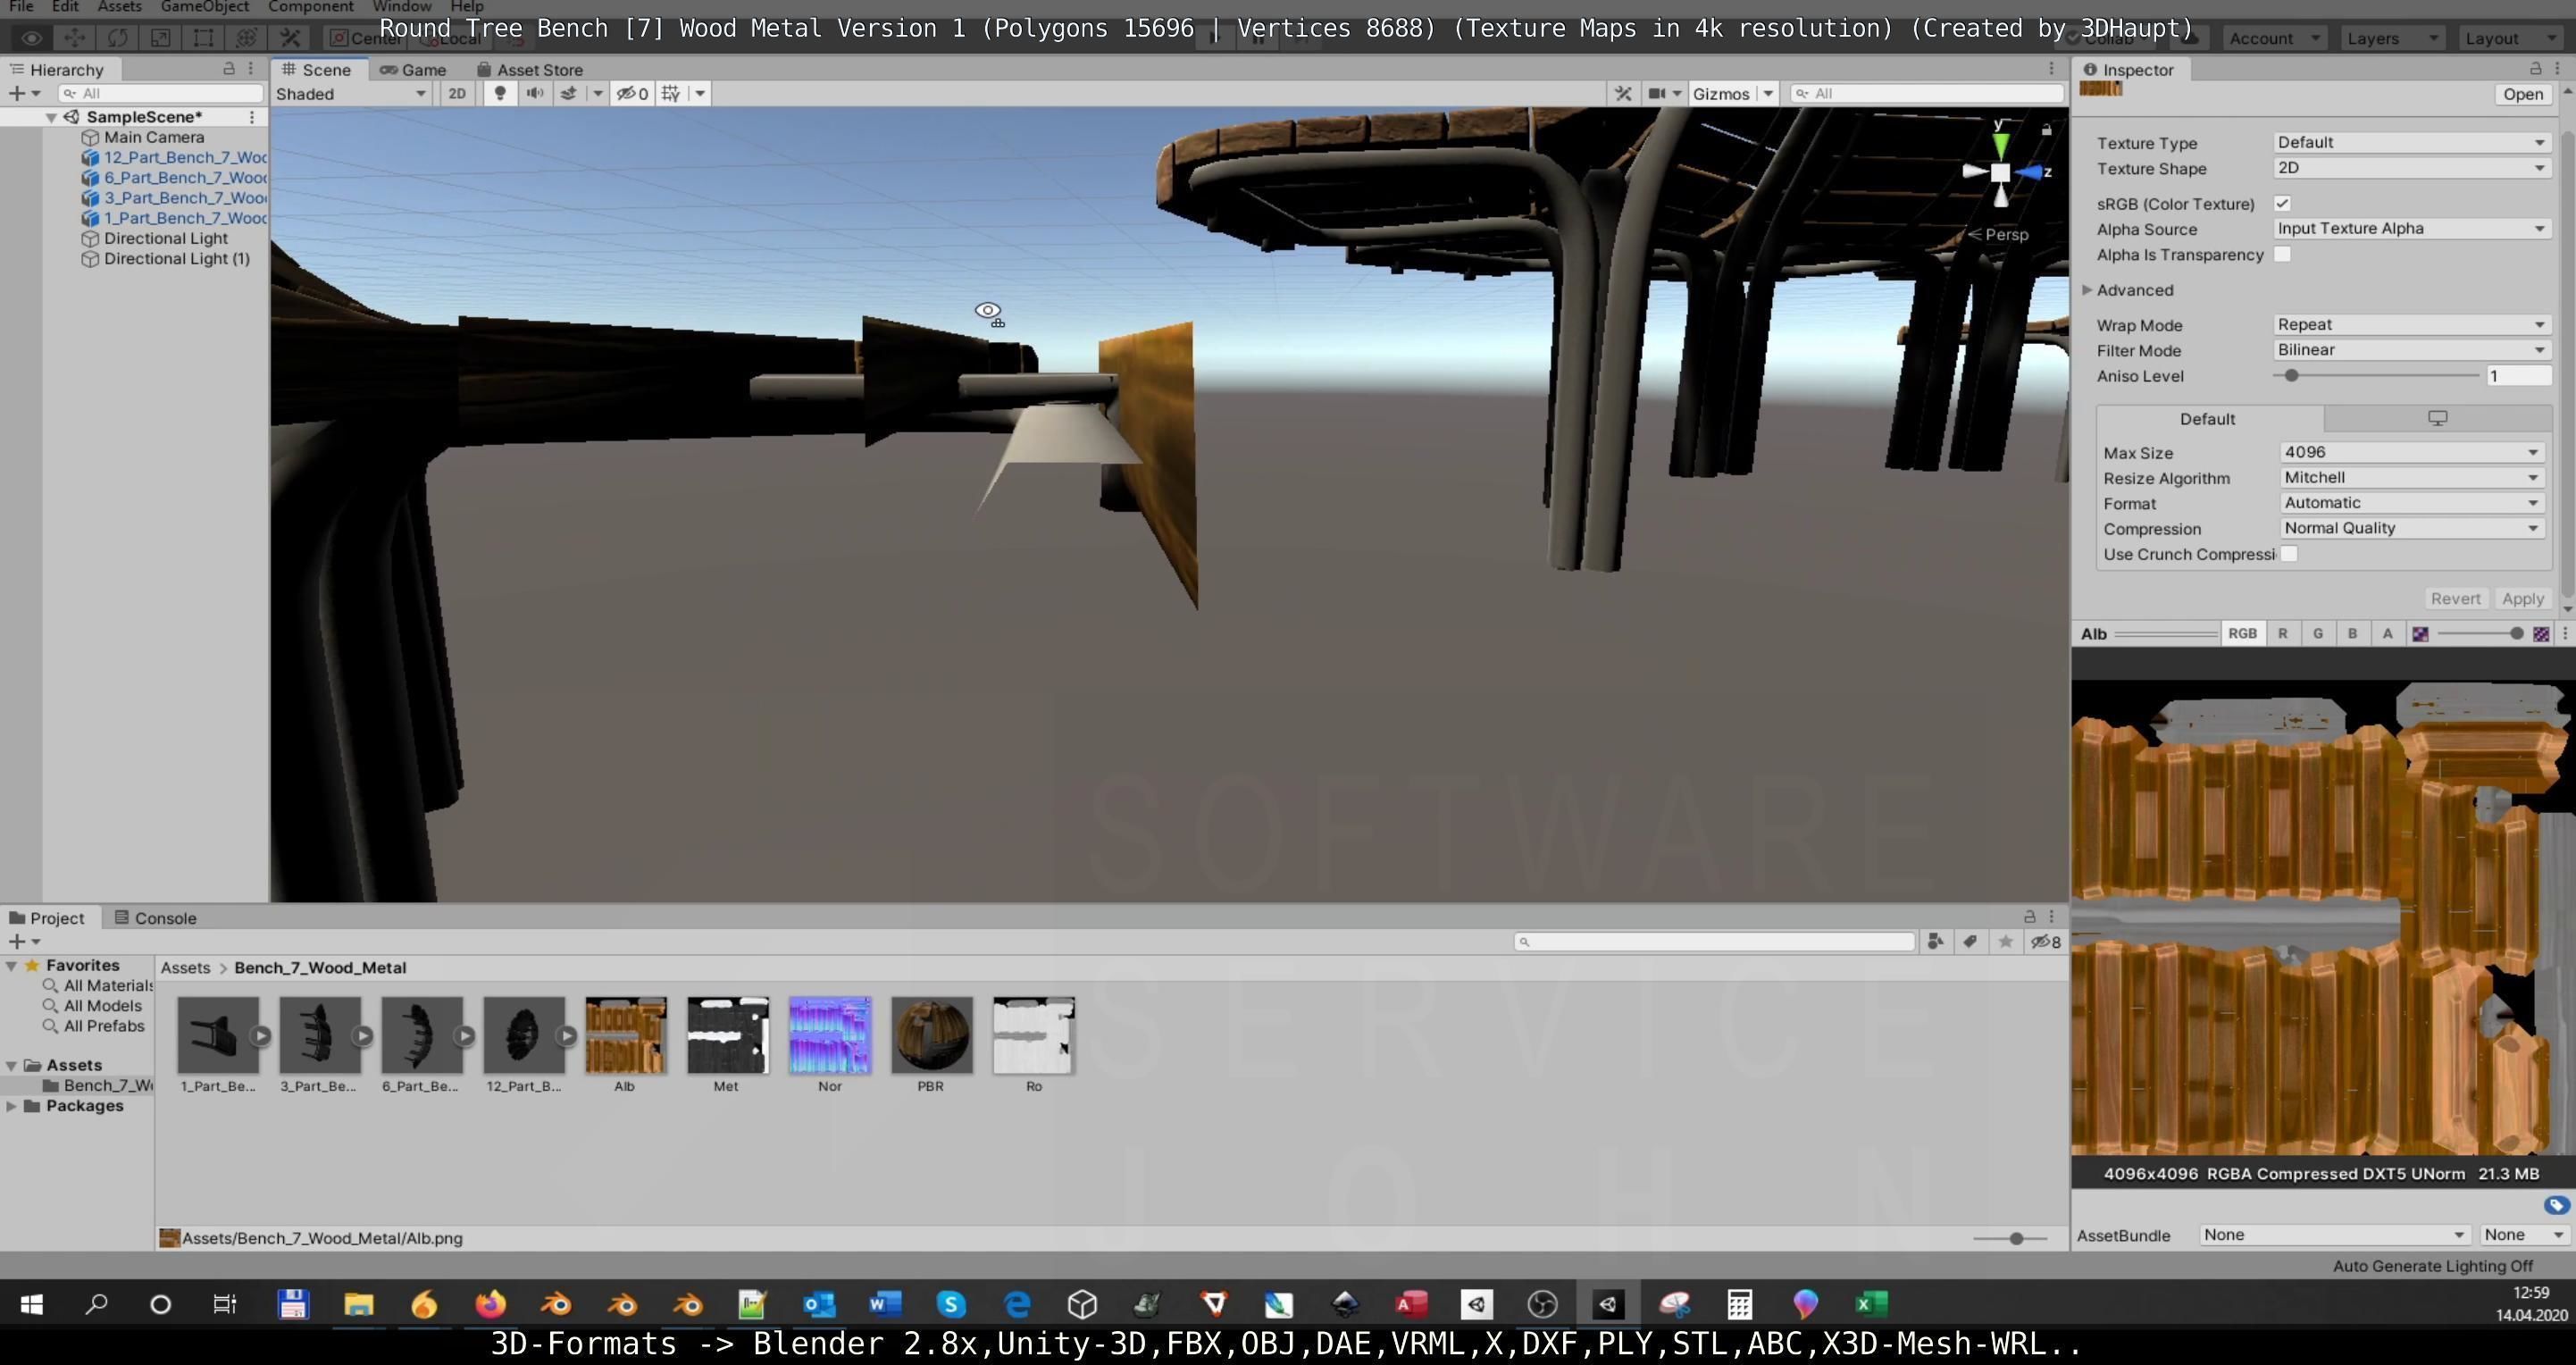Screen dimensions: 2576x1365
Task: Open the Wrap Mode dropdown
Action: [2410, 325]
